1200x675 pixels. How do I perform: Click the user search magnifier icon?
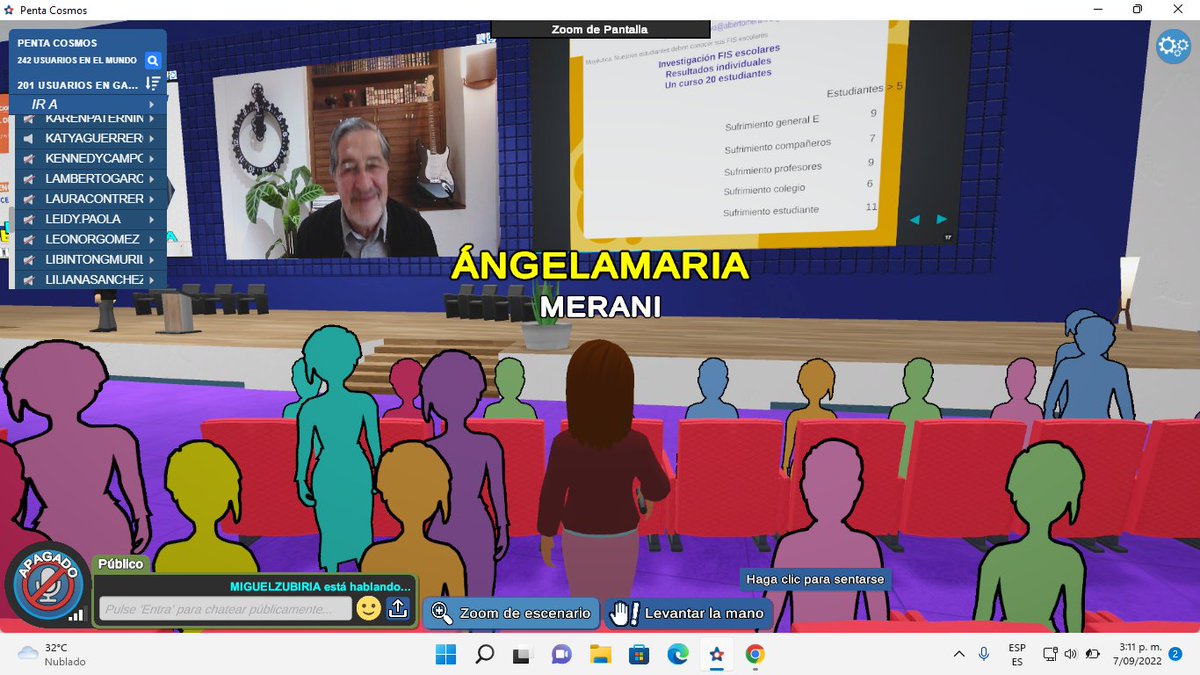pyautogui.click(x=153, y=61)
